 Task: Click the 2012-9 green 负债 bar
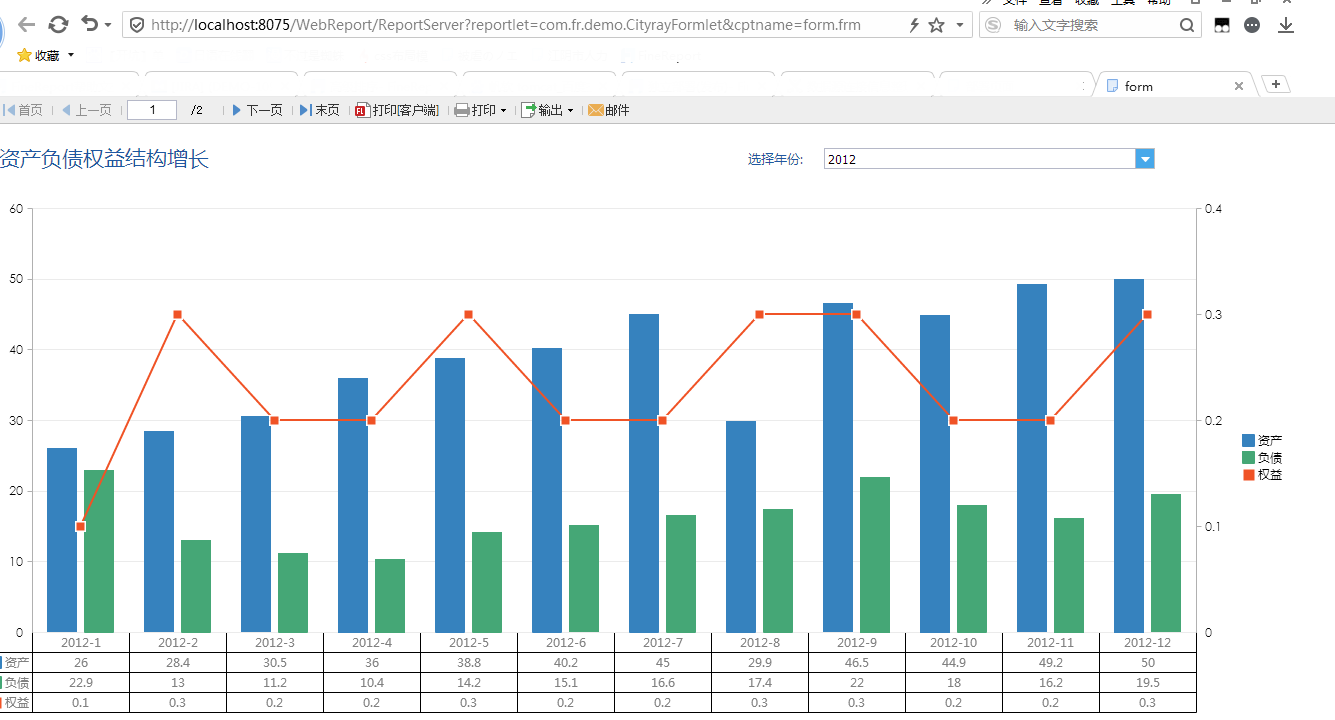(875, 555)
